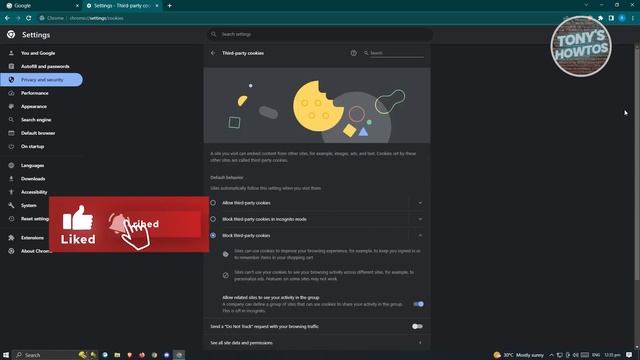Click the weather widget in the taskbar

pyautogui.click(x=518, y=355)
